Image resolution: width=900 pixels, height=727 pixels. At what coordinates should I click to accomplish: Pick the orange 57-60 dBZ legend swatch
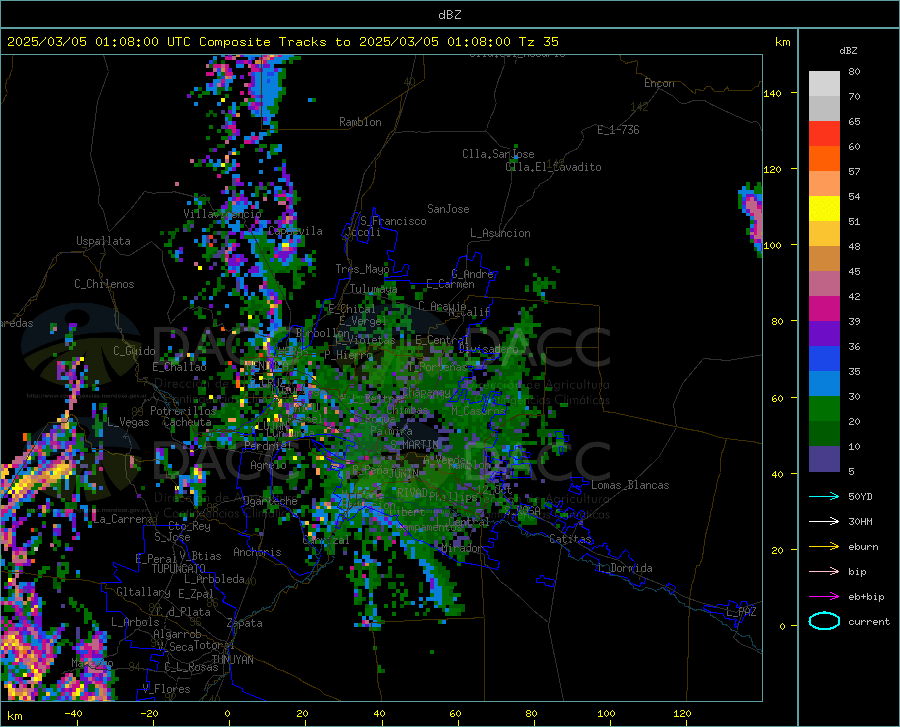click(x=824, y=159)
